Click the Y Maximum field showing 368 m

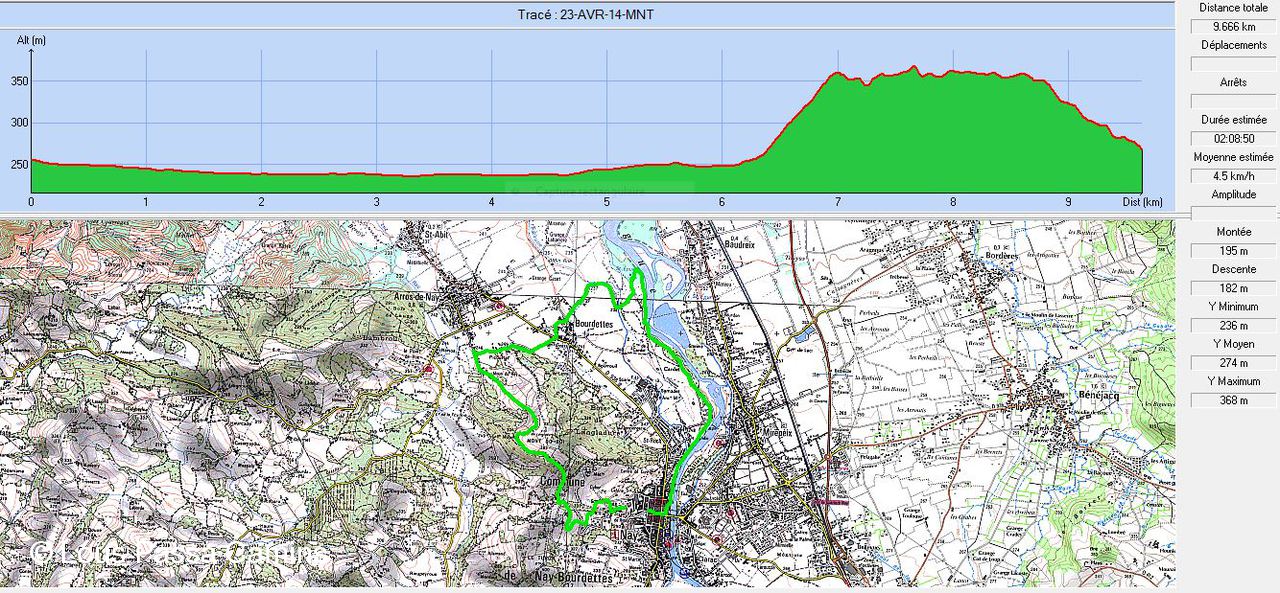click(x=1232, y=401)
